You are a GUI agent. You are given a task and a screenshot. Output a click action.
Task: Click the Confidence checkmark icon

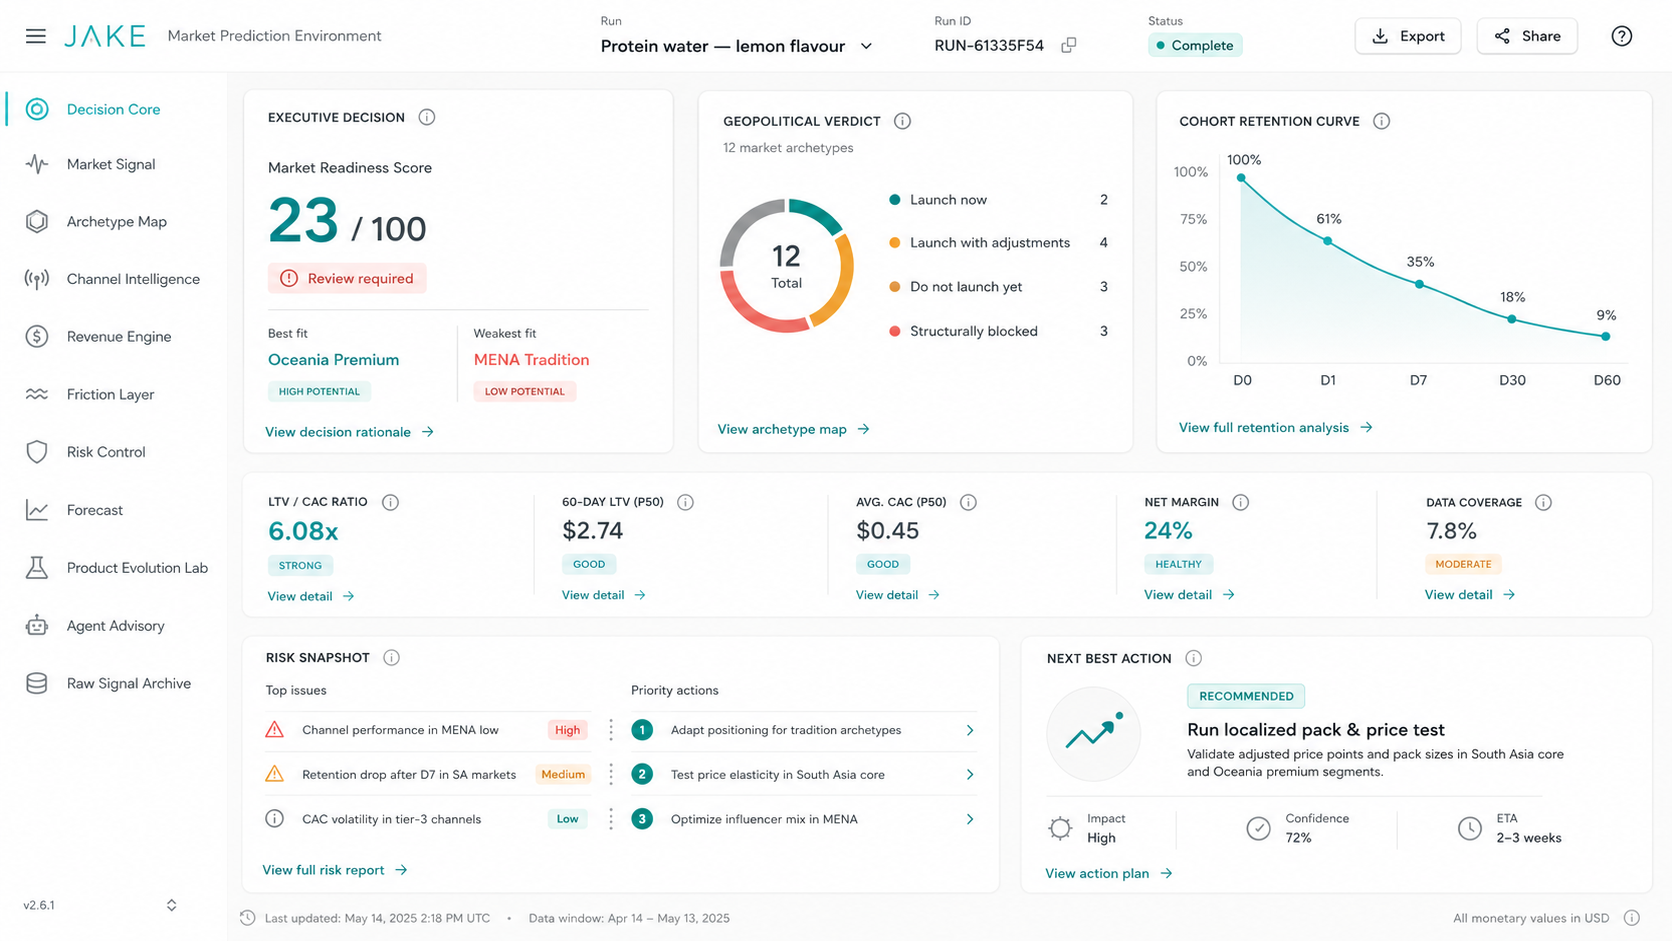pos(1259,828)
